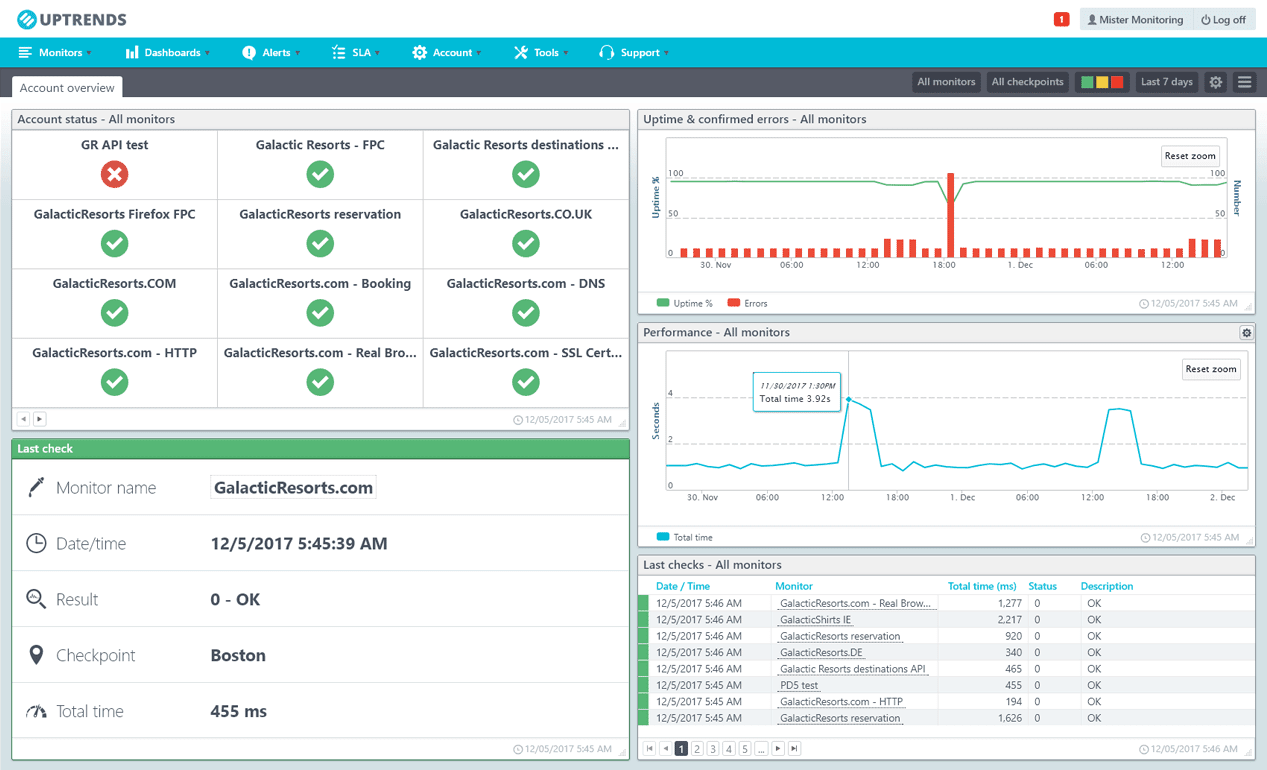Open the Dashboards menu
Image resolution: width=1267 pixels, height=770 pixels.
[x=167, y=53]
